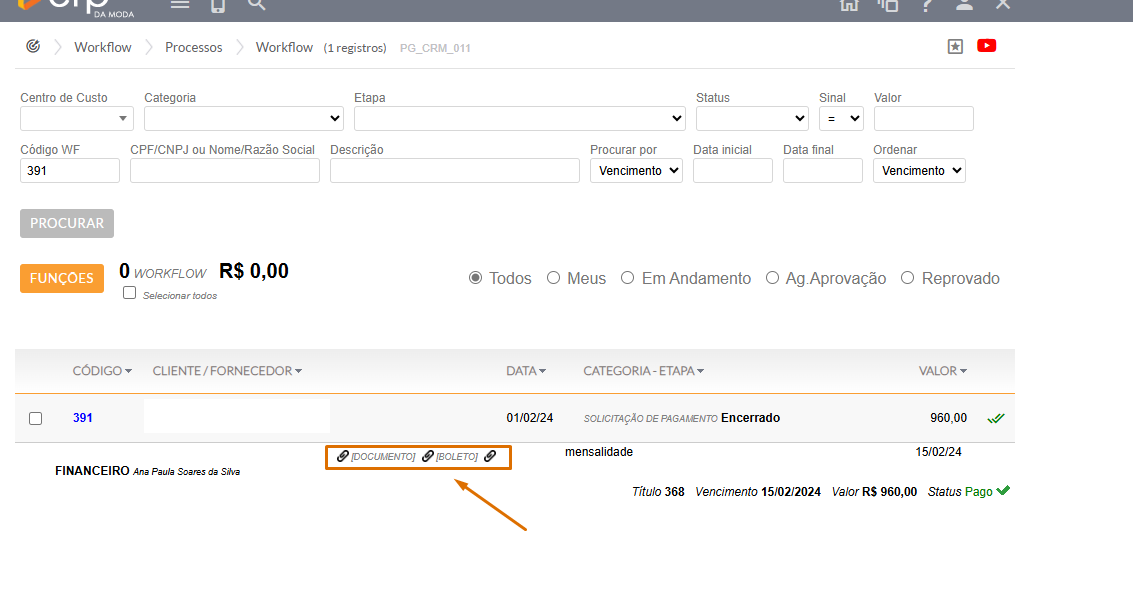Screen dimensions: 1133x606
Task: Open the user profile icon
Action: [964, 5]
